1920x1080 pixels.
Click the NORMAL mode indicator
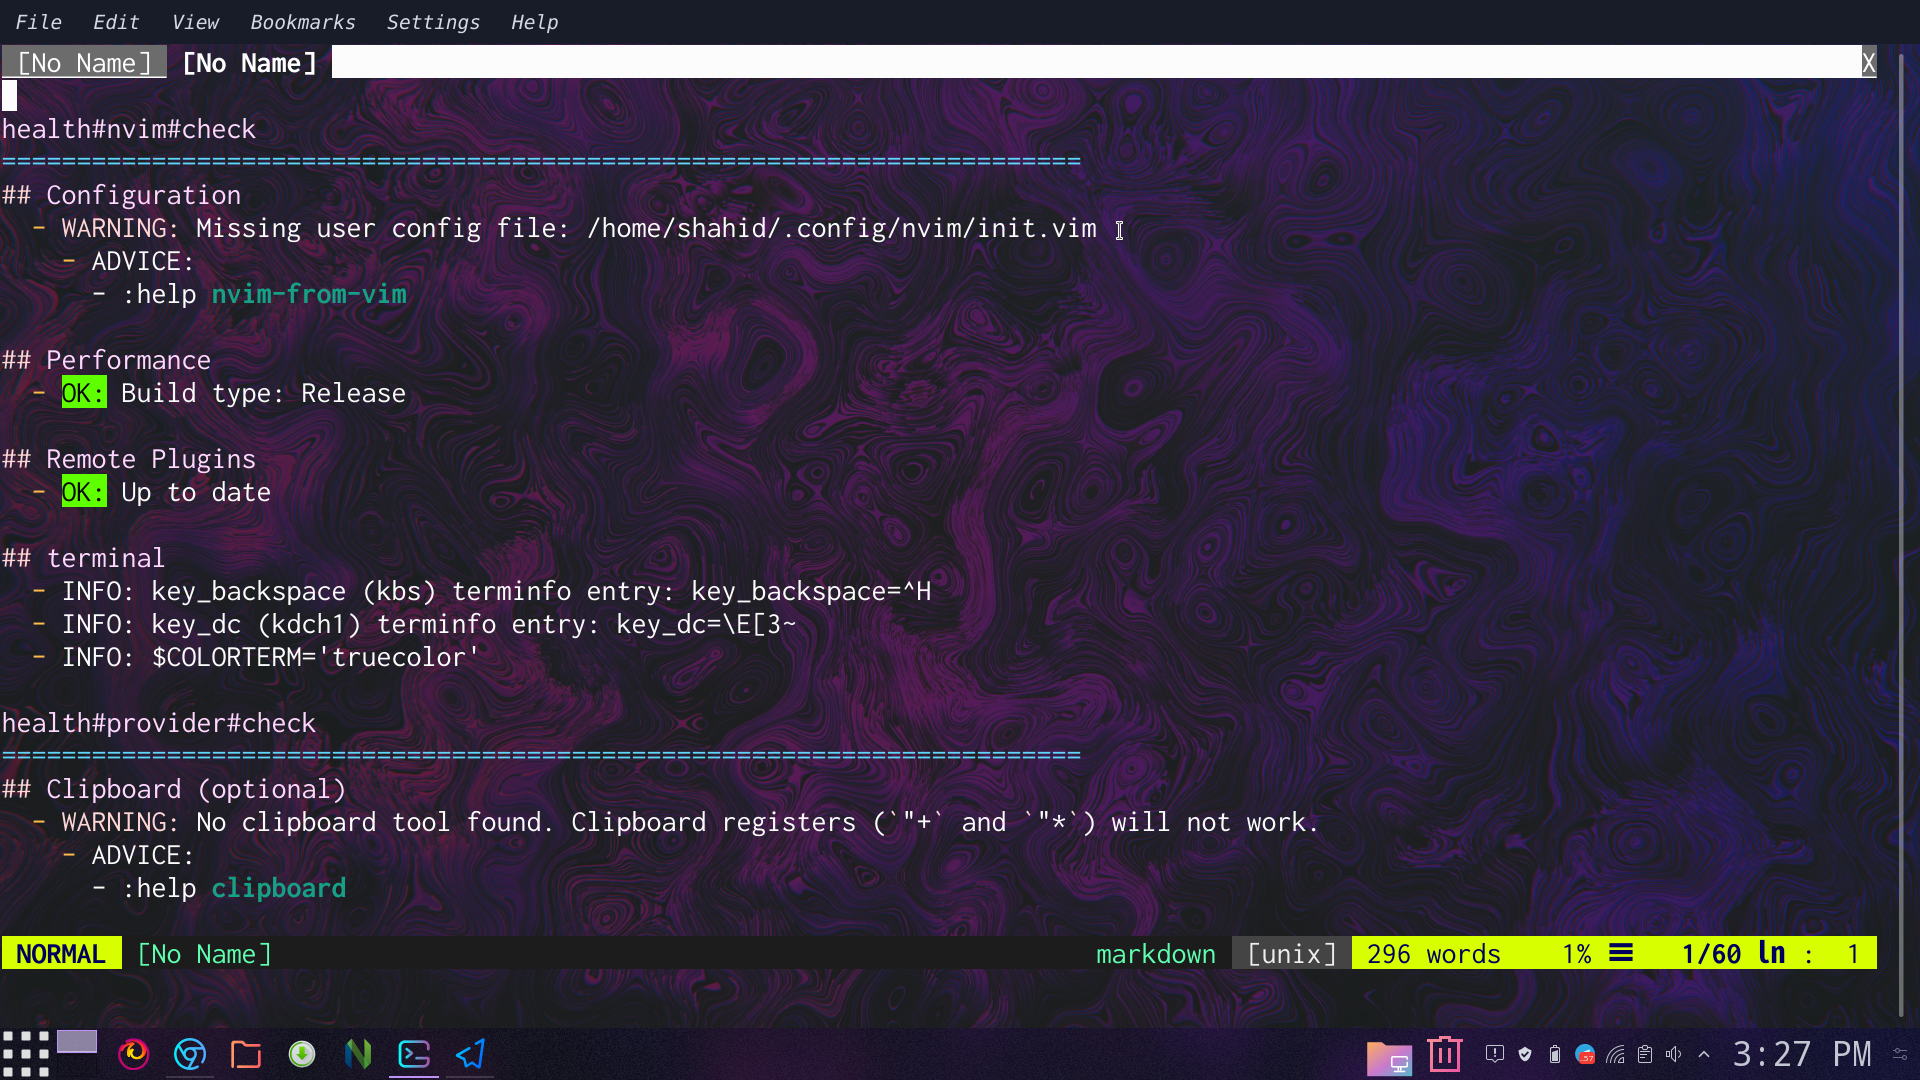61,954
